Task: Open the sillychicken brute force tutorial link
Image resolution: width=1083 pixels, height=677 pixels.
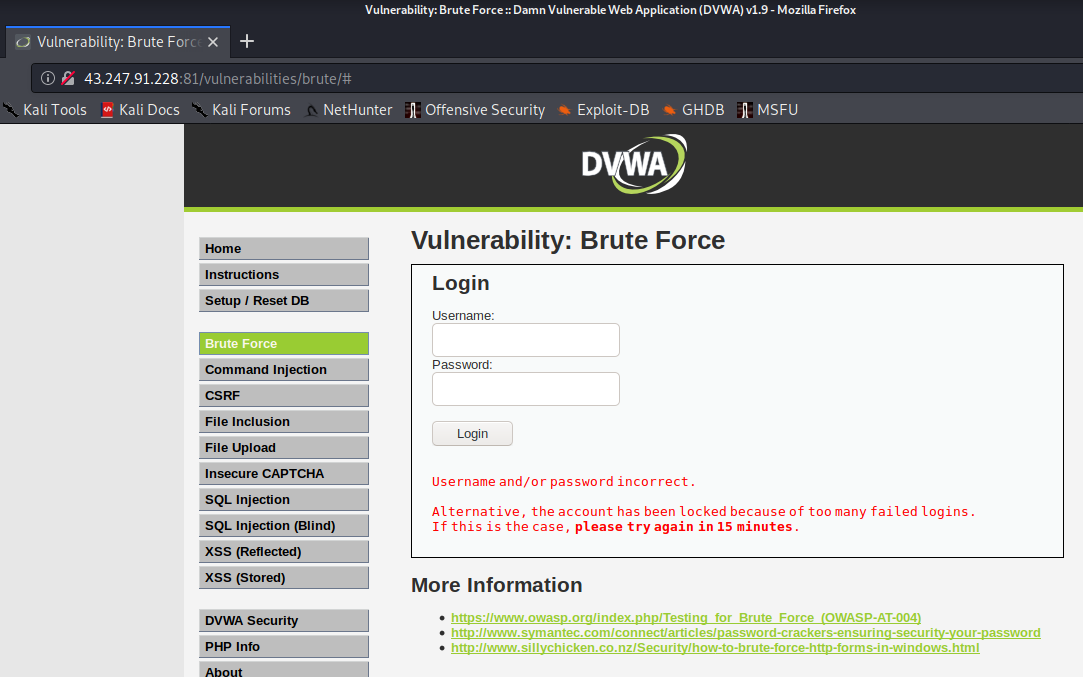Action: [715, 647]
